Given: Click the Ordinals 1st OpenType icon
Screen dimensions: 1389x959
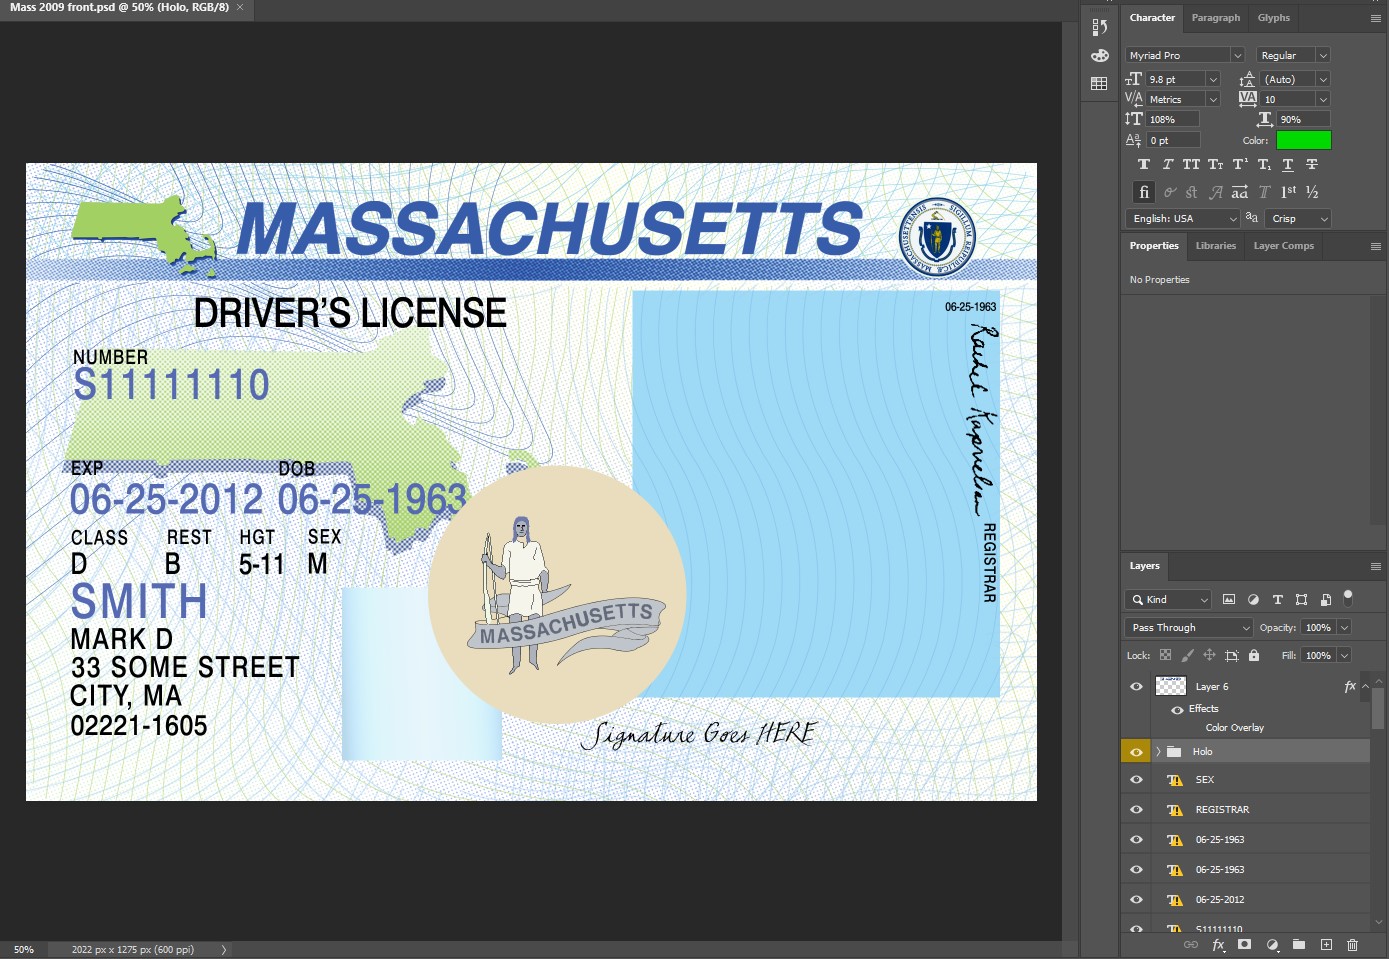Looking at the screenshot, I should (1288, 191).
